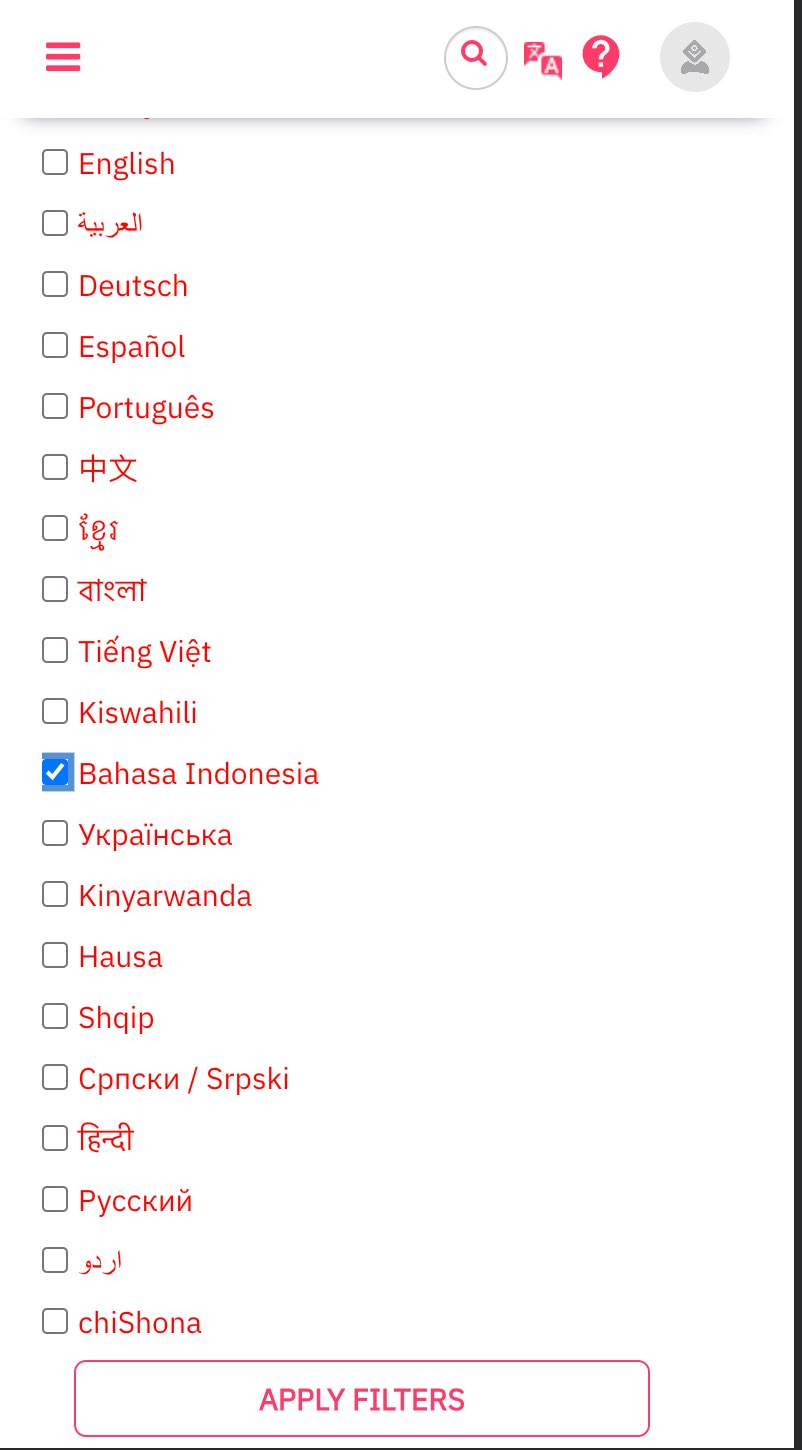Uncheck the Bahasa Indonesia checkbox
Viewport: 802px width, 1450px height.
pyautogui.click(x=55, y=772)
